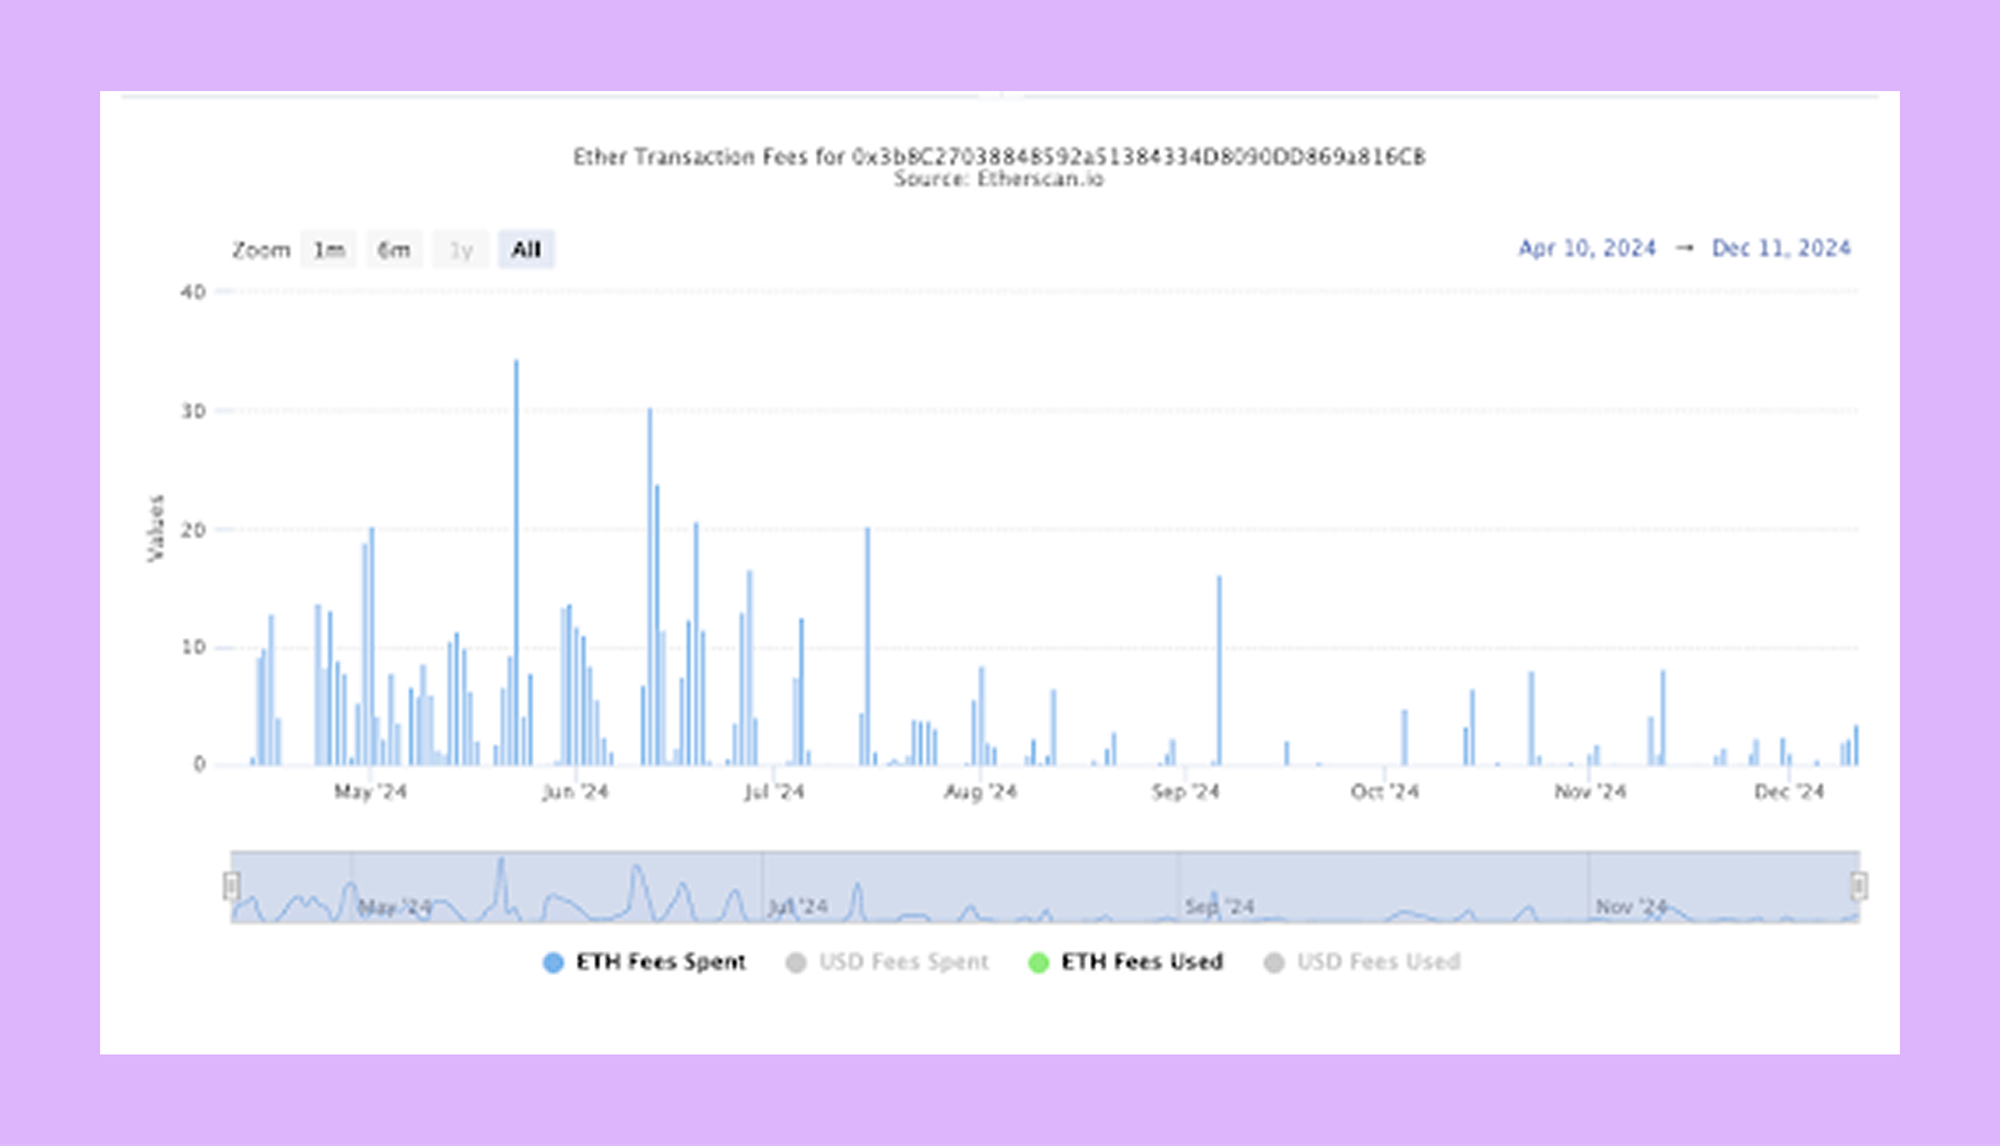This screenshot has height=1146, width=2000.
Task: Click the chart title with wallet address
Action: [998, 157]
